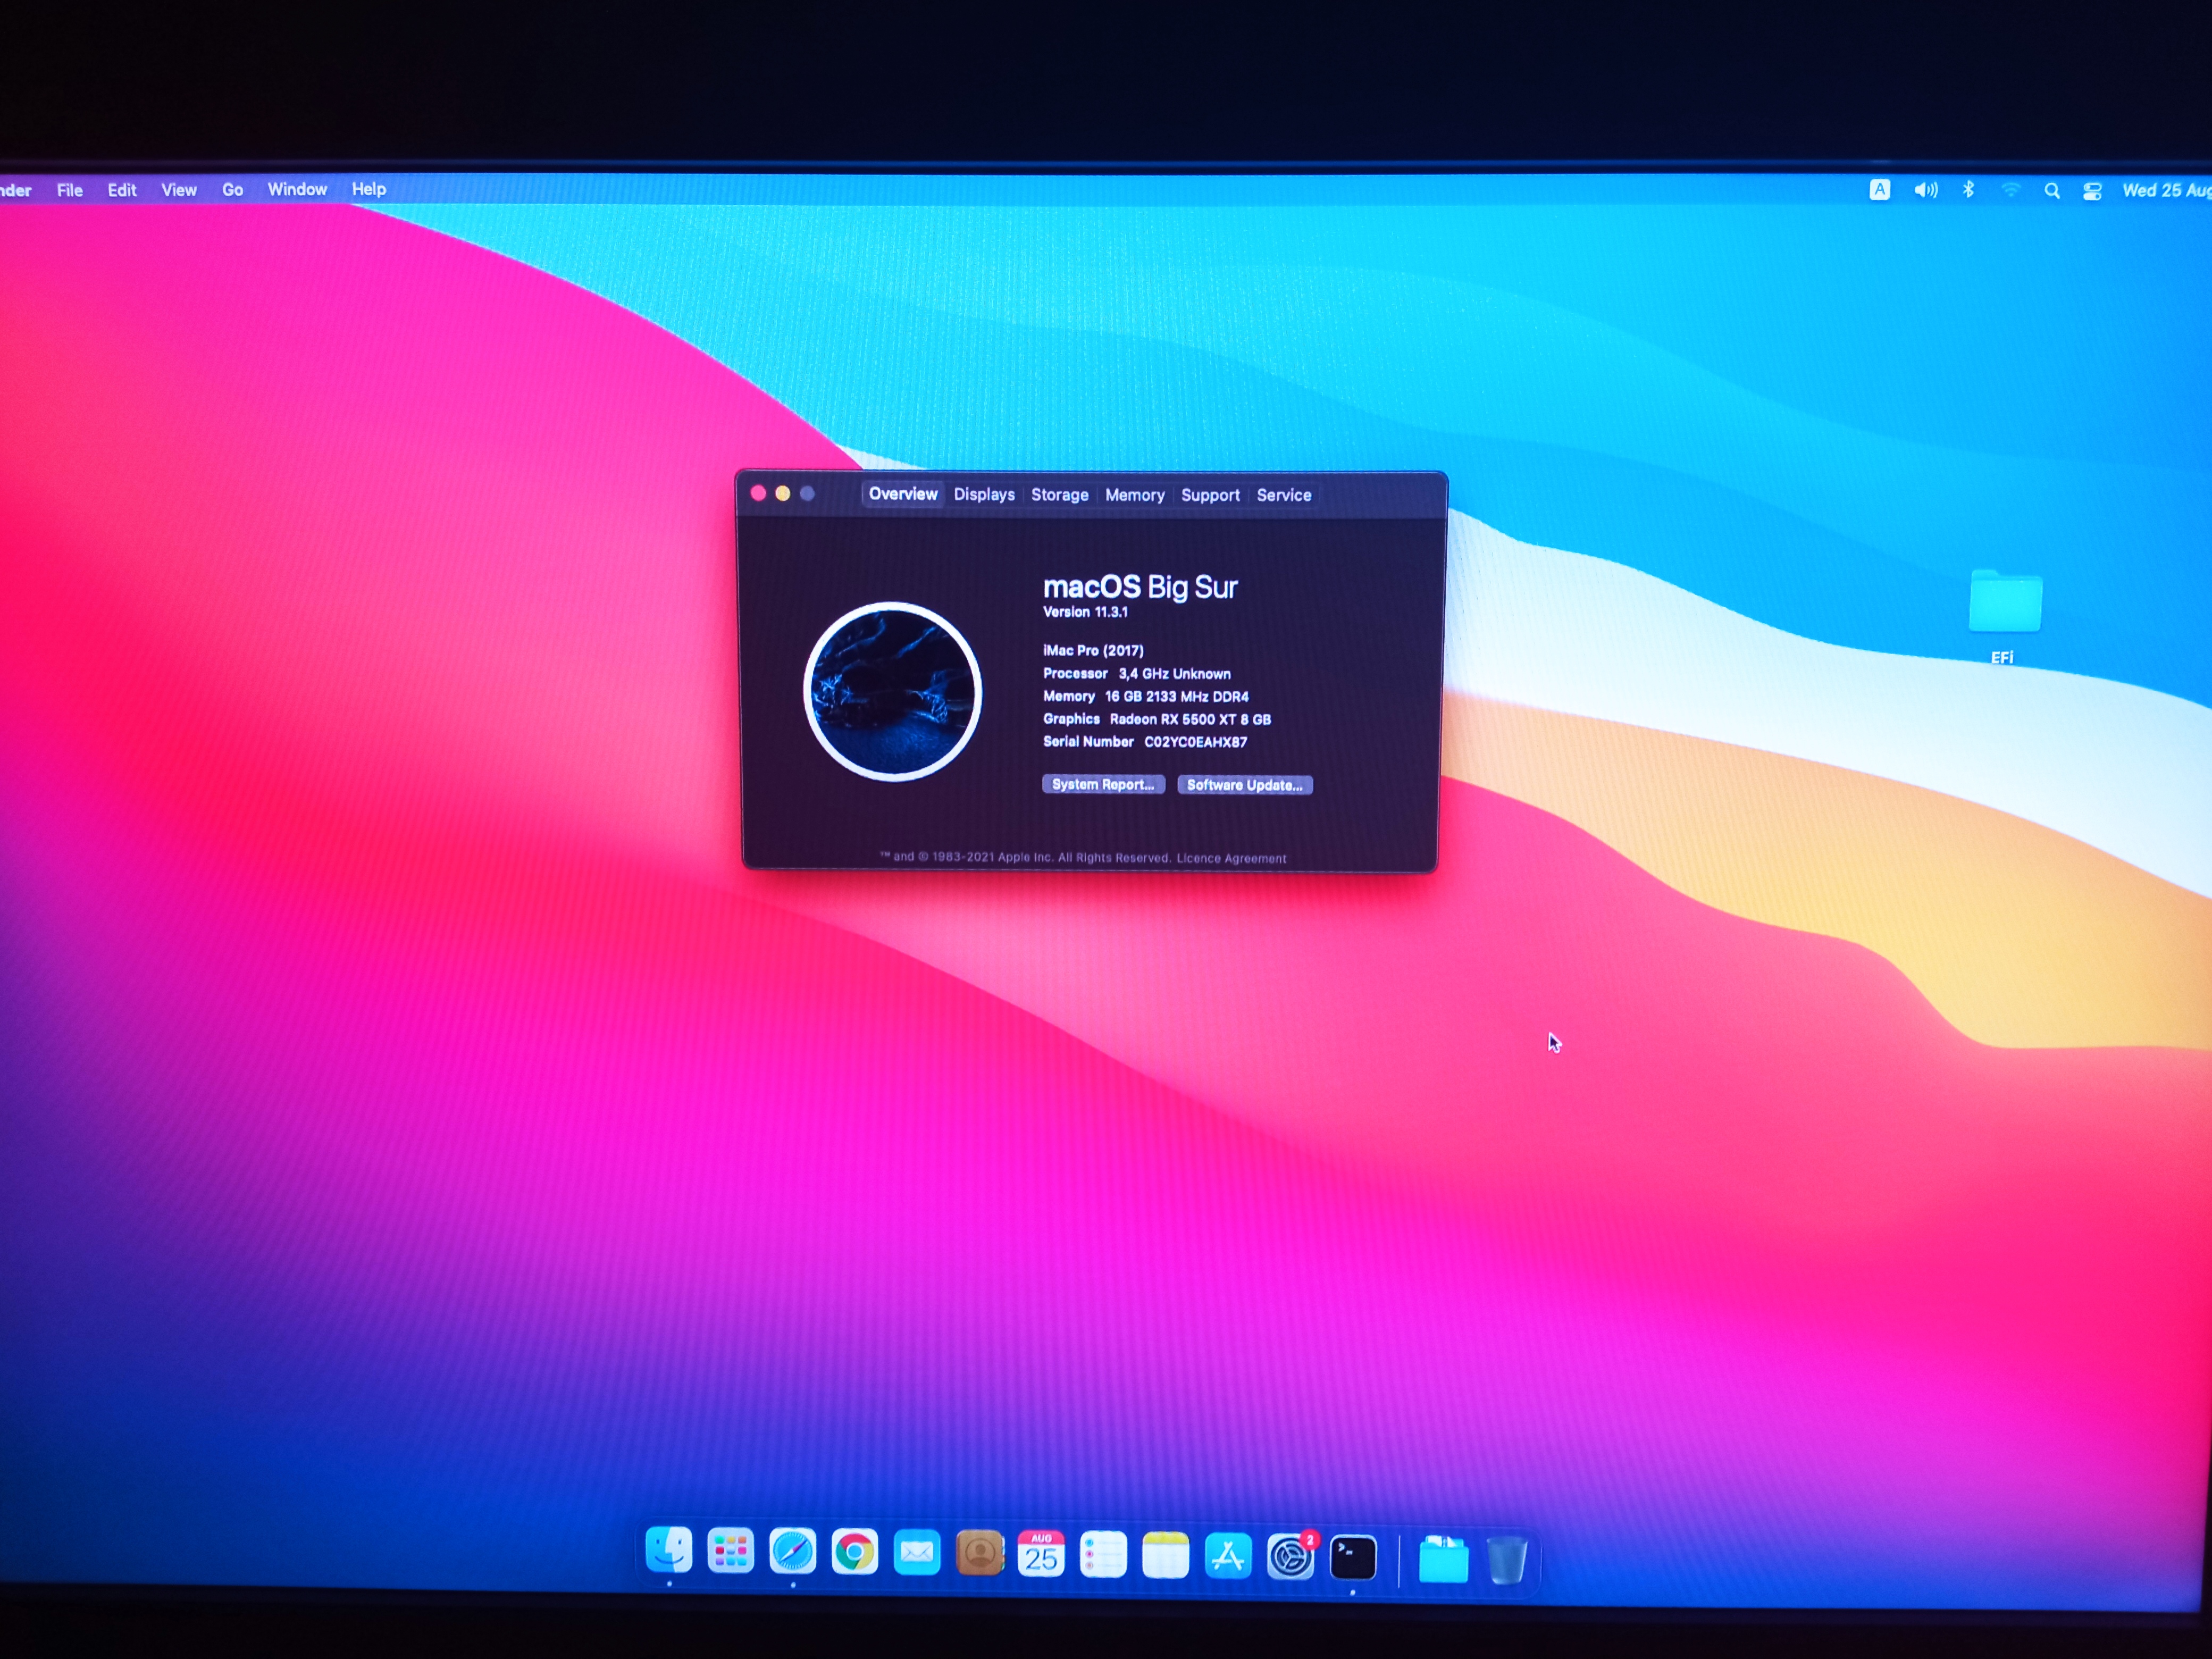Screen dimensions: 2212x1659
Task: Open Contacts app in dock
Action: [979, 1554]
